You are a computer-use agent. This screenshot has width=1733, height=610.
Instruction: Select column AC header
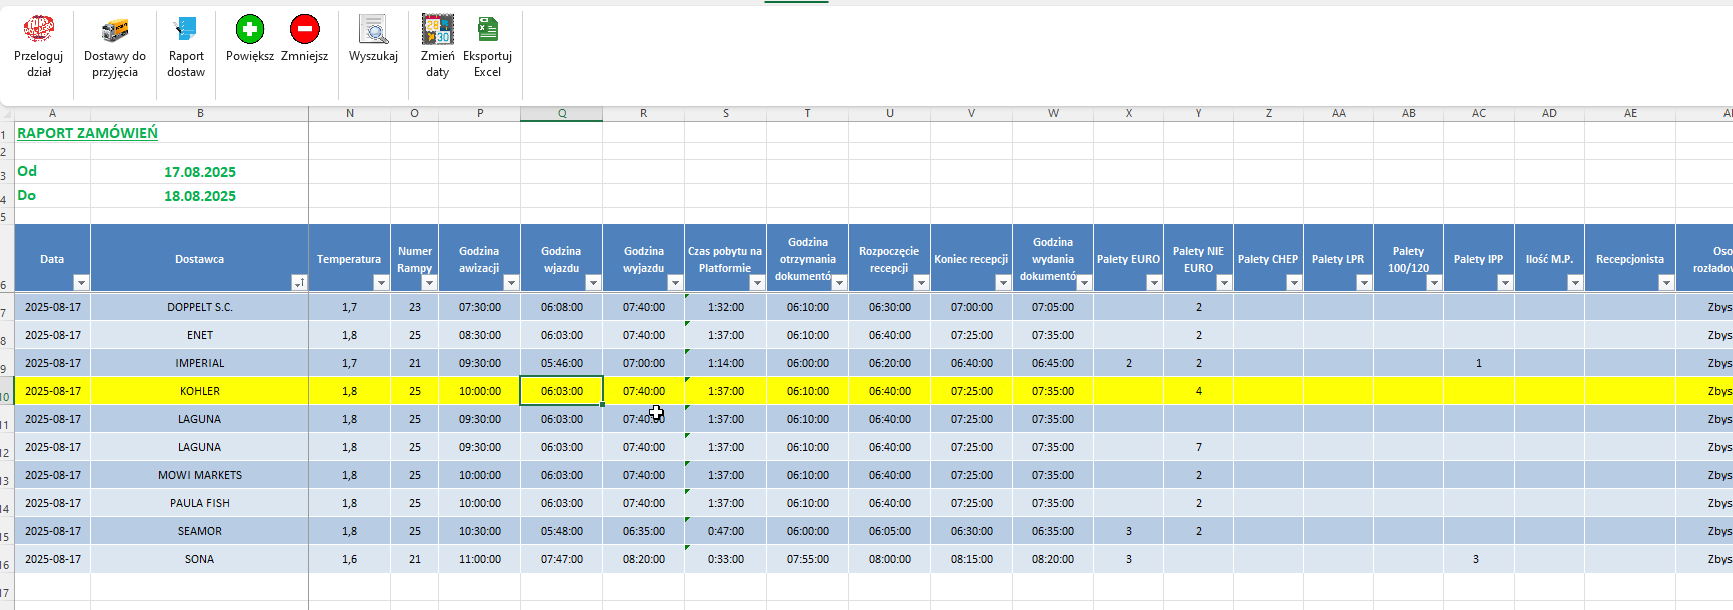(1479, 114)
